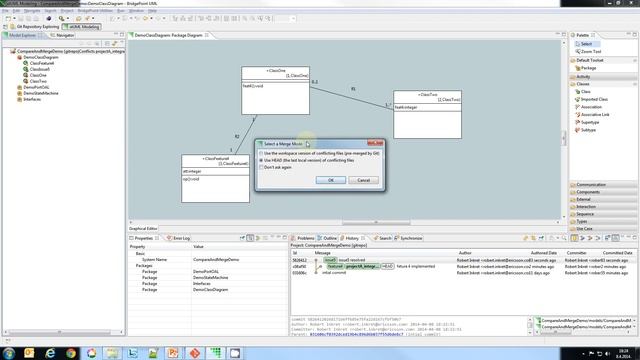The width and height of the screenshot is (640, 360).
Task: Expand the Use Case palette drawer
Action: pos(603,229)
